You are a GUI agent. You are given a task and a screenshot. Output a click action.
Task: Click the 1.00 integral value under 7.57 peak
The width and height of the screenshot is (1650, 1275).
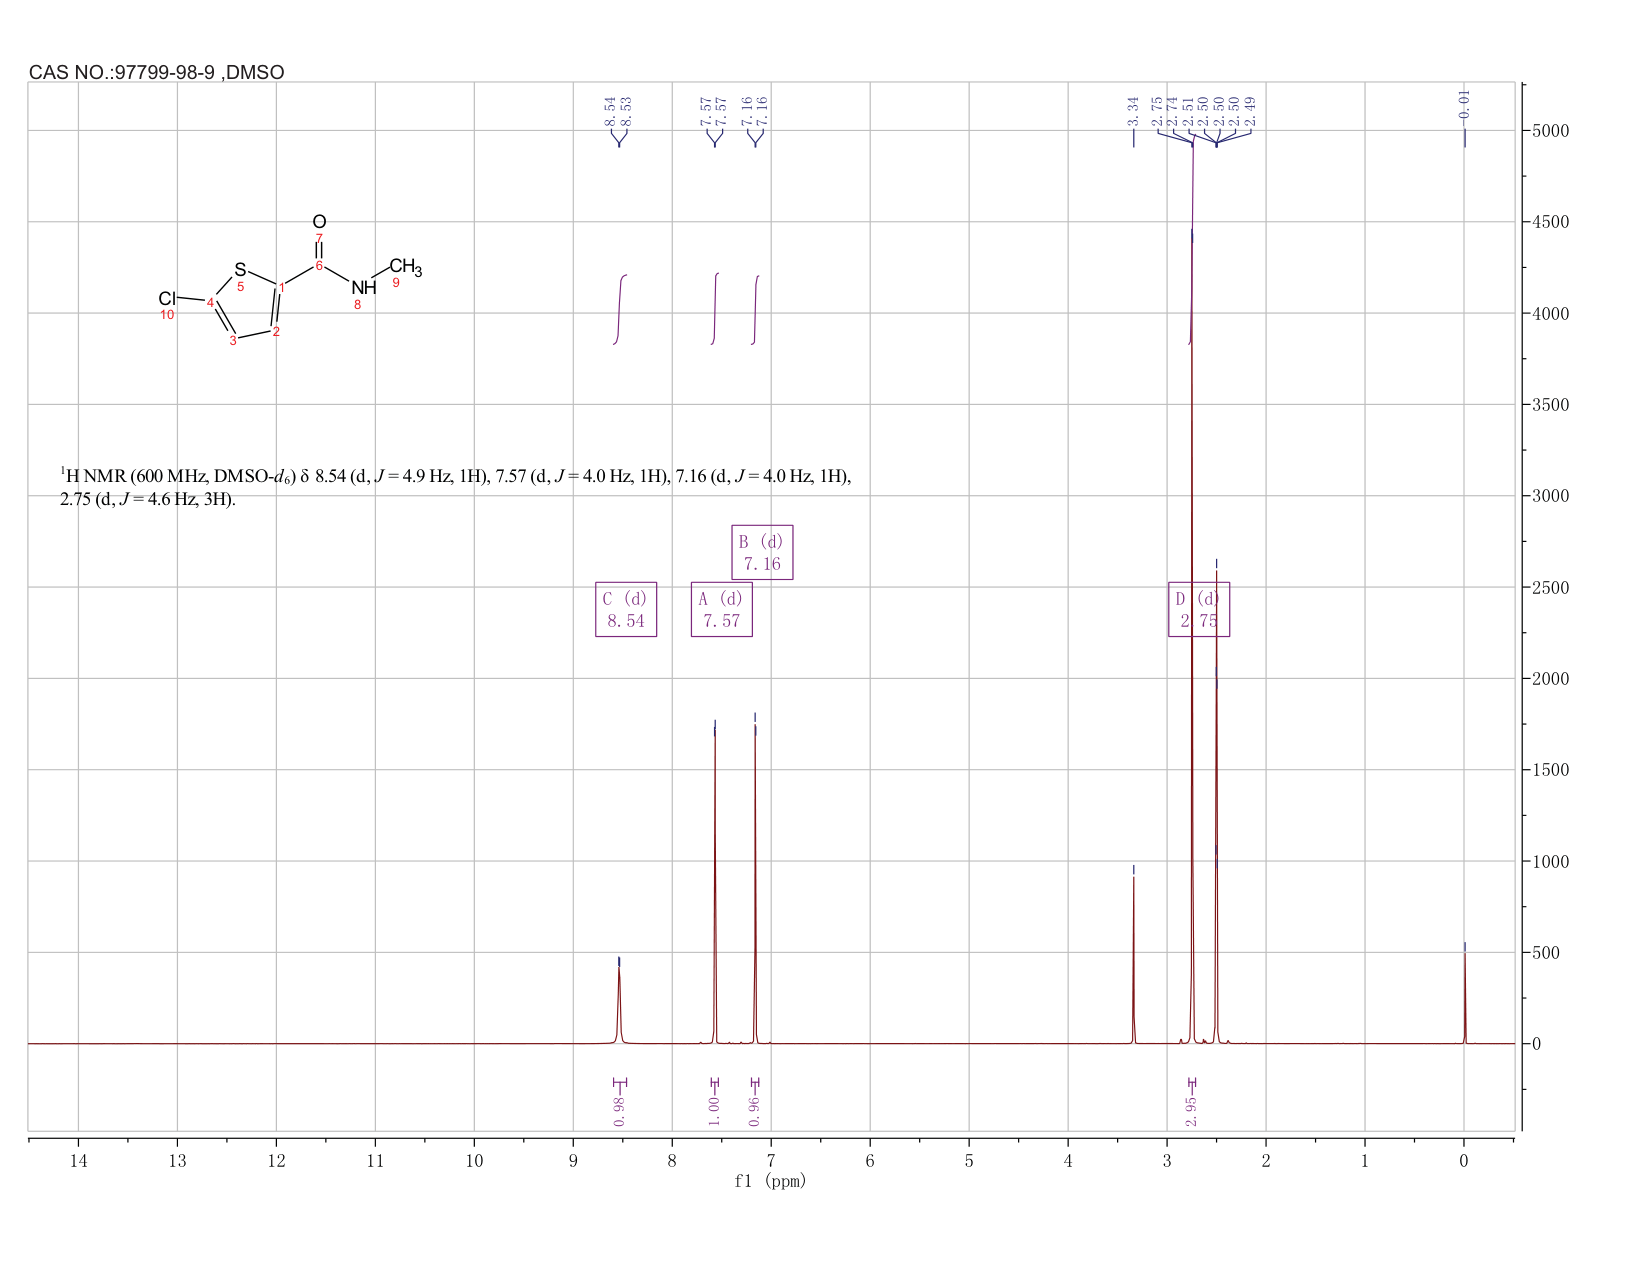[x=714, y=1111]
